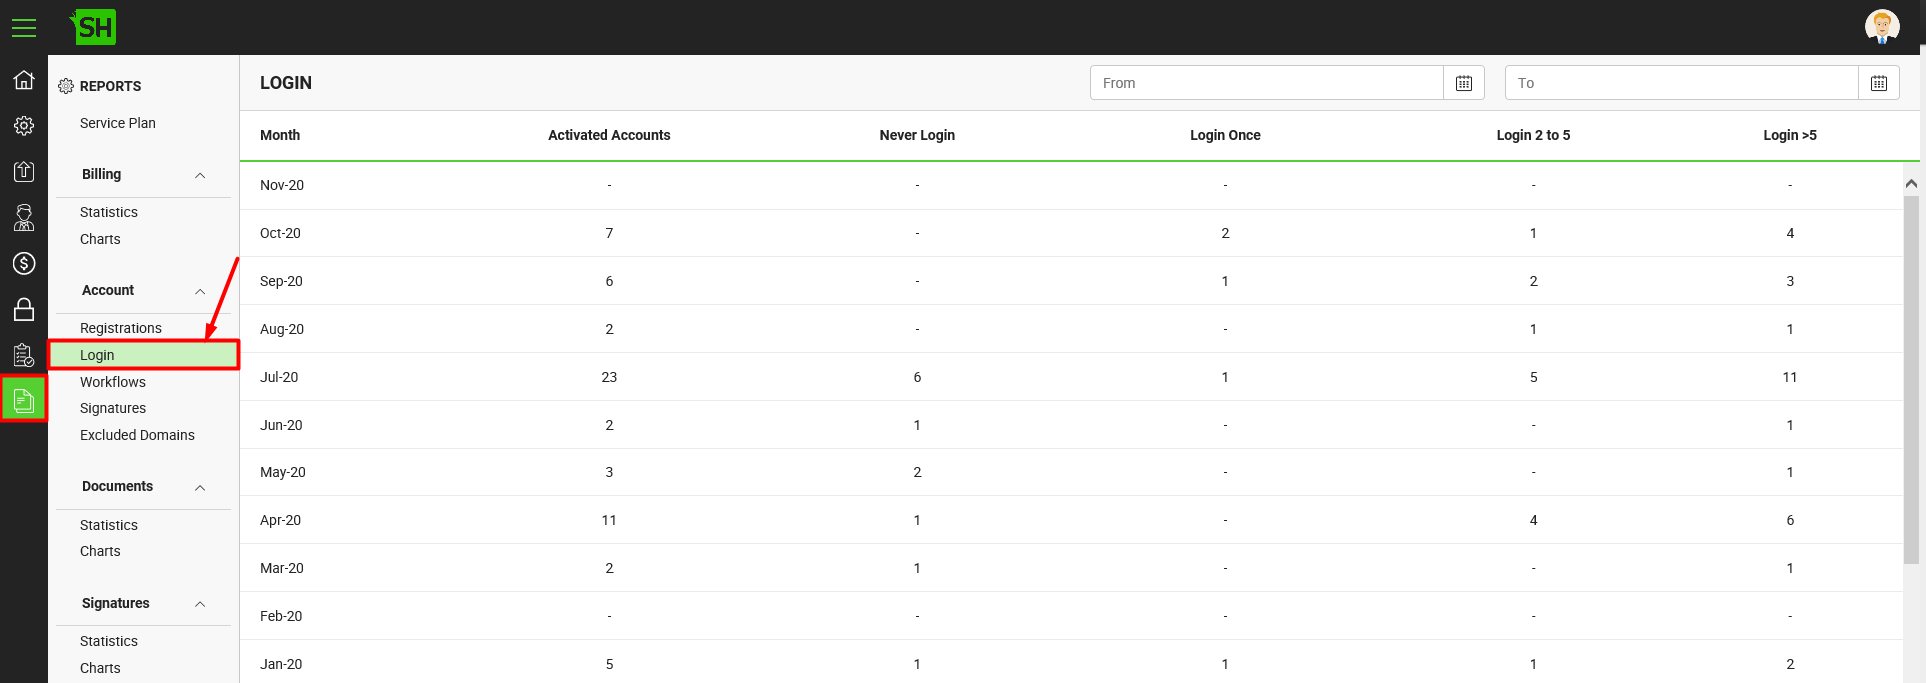Viewport: 1926px width, 683px height.
Task: Select the Nov-20 row label
Action: 282,185
